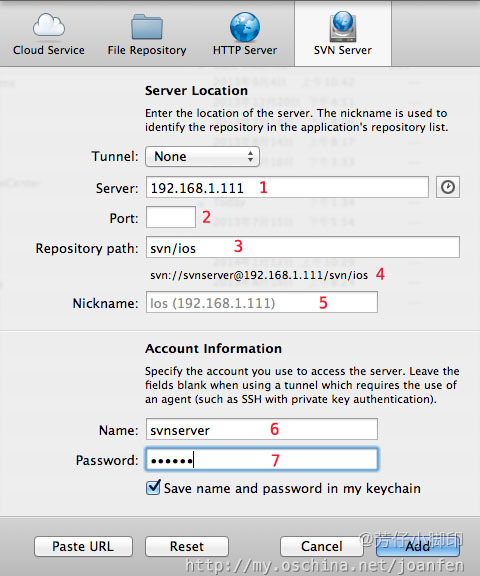Click the Nickname text field
Screen dimensions: 480x576
262,302
